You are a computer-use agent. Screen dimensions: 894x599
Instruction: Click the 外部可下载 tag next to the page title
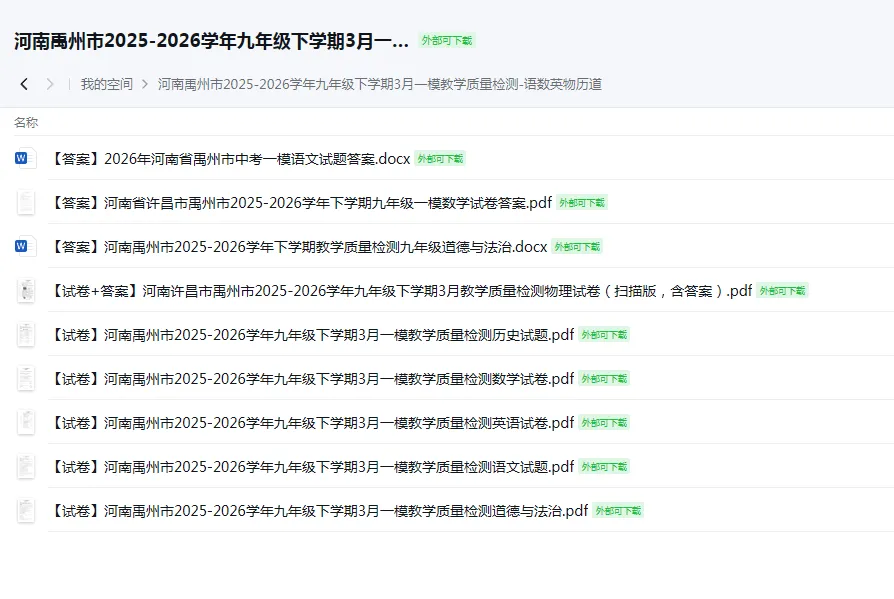pos(449,41)
